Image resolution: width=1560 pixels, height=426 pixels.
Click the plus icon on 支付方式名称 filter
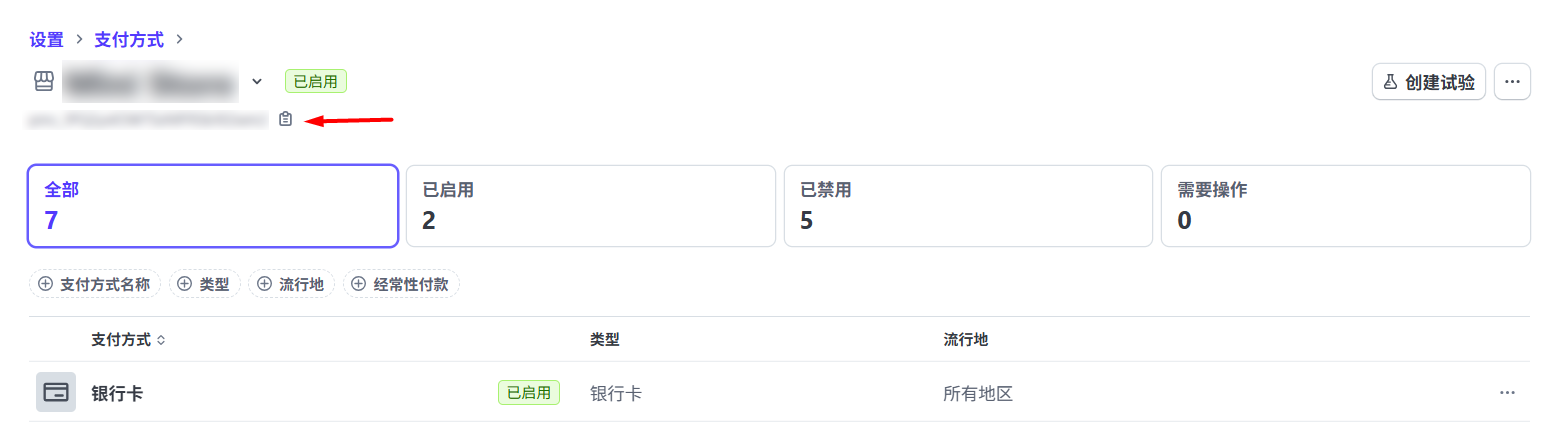[x=45, y=284]
